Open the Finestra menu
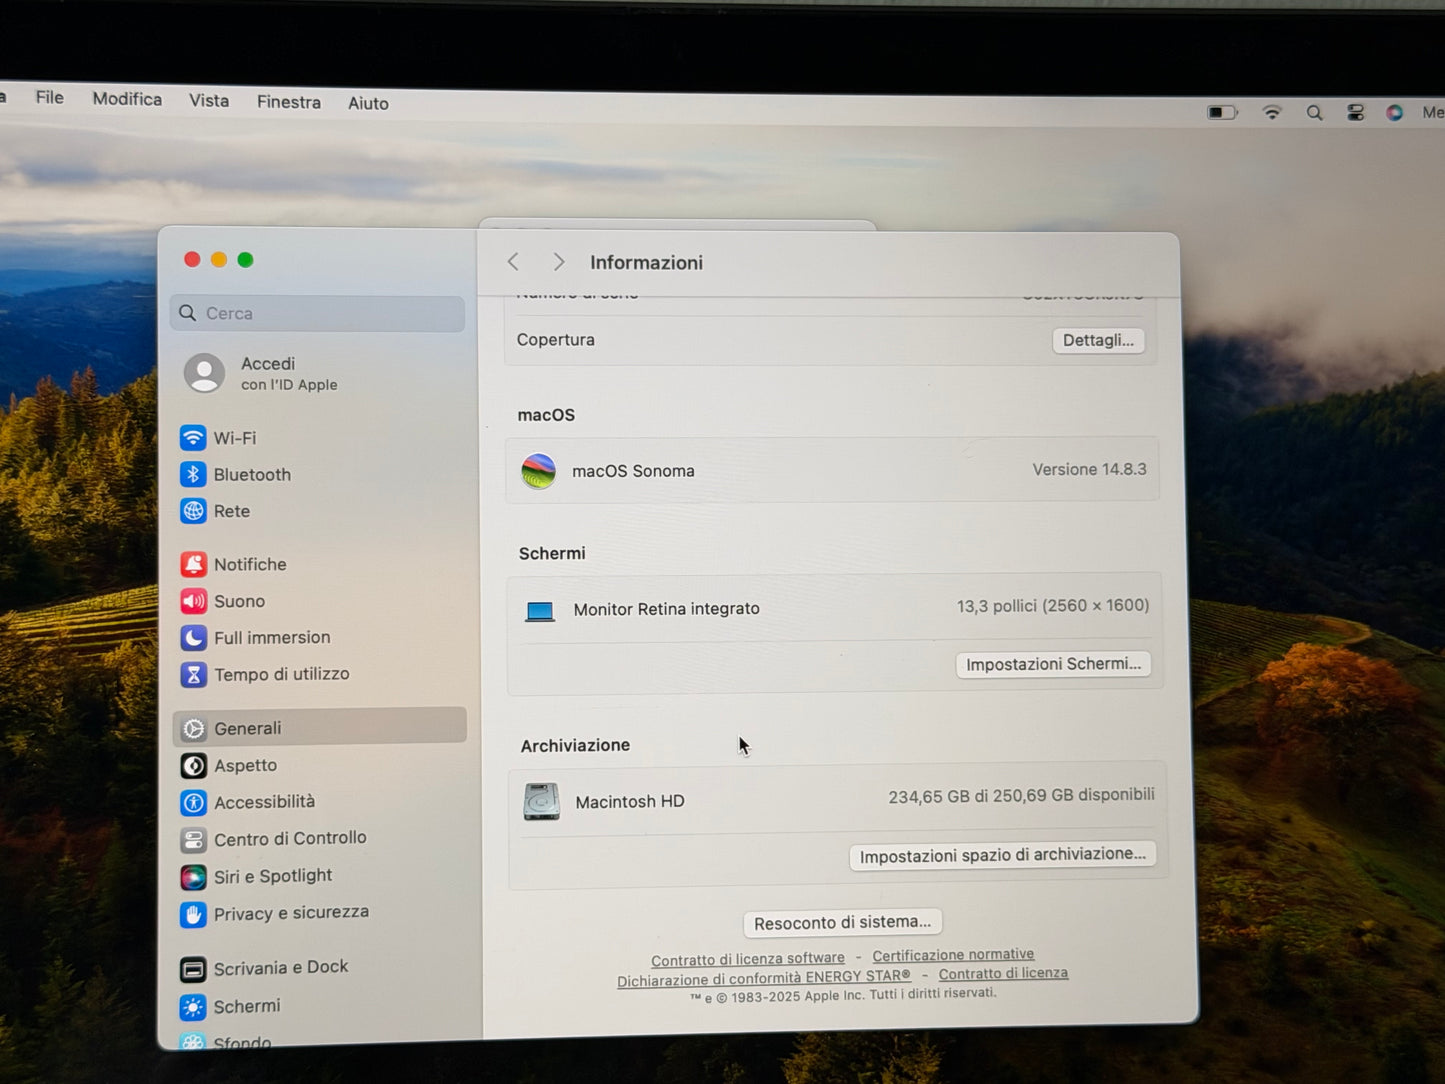Screen dimensions: 1445x1084 click(x=289, y=102)
